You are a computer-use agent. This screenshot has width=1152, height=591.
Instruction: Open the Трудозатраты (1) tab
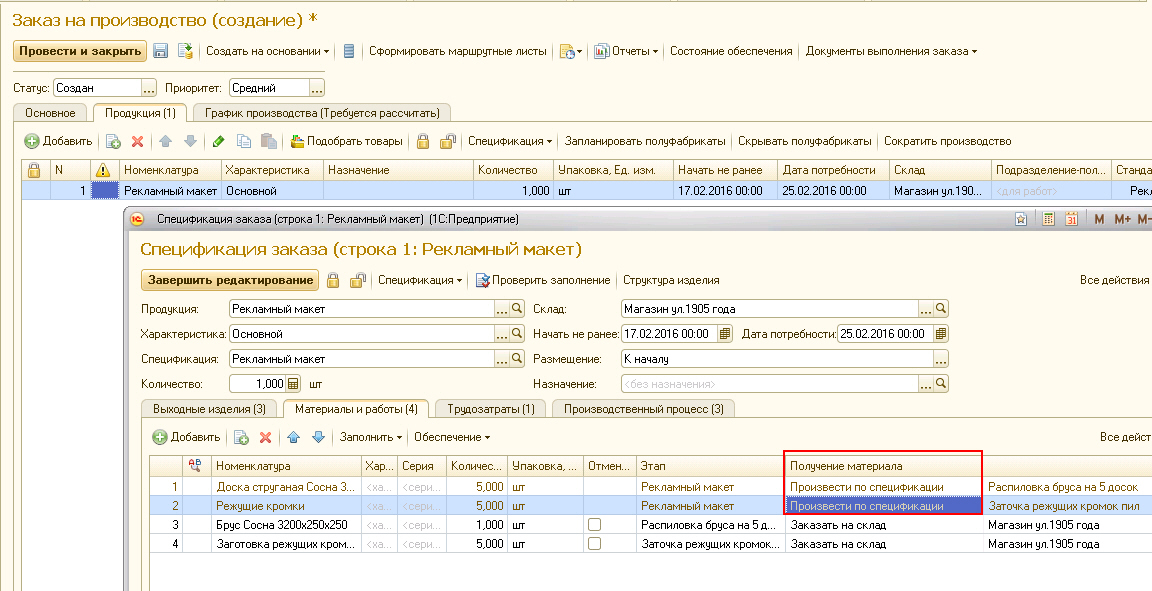click(x=492, y=409)
